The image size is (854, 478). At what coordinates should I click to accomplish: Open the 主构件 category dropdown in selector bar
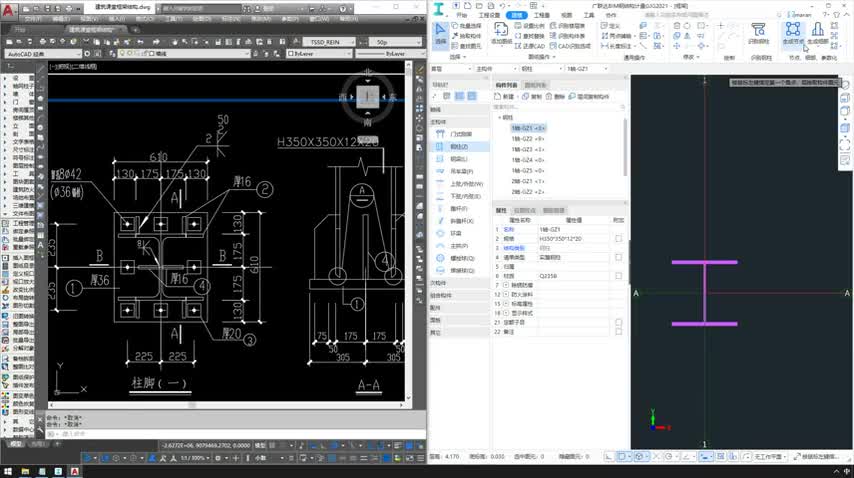coord(495,69)
